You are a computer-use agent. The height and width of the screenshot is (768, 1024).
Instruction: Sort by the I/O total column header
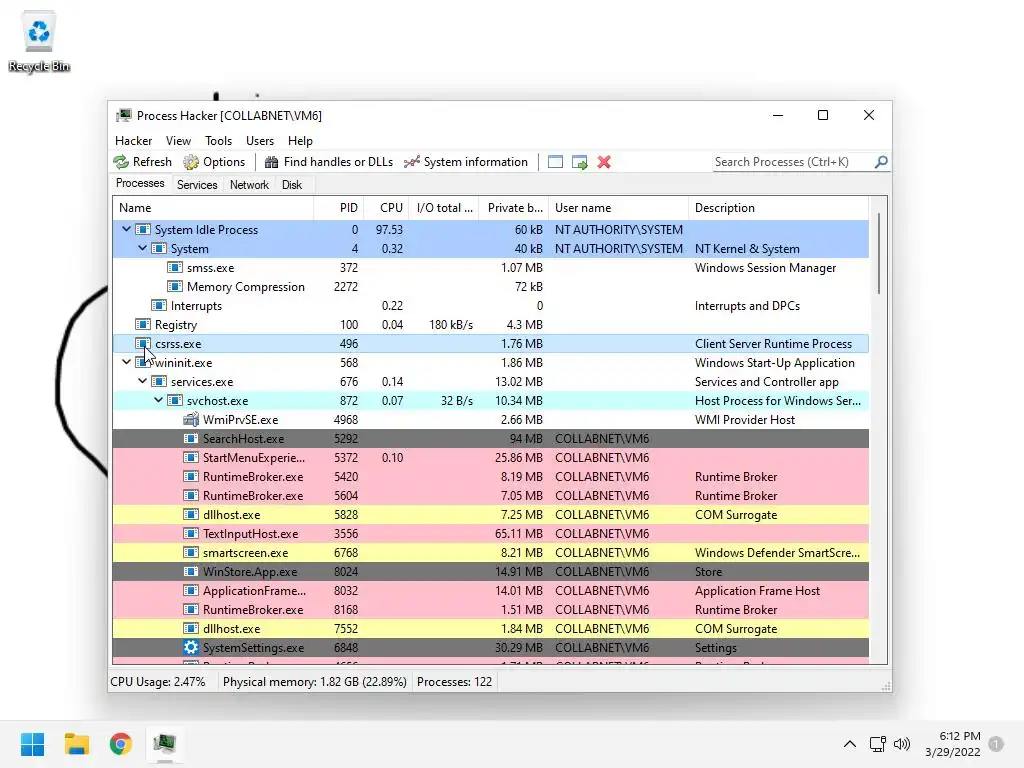(444, 208)
